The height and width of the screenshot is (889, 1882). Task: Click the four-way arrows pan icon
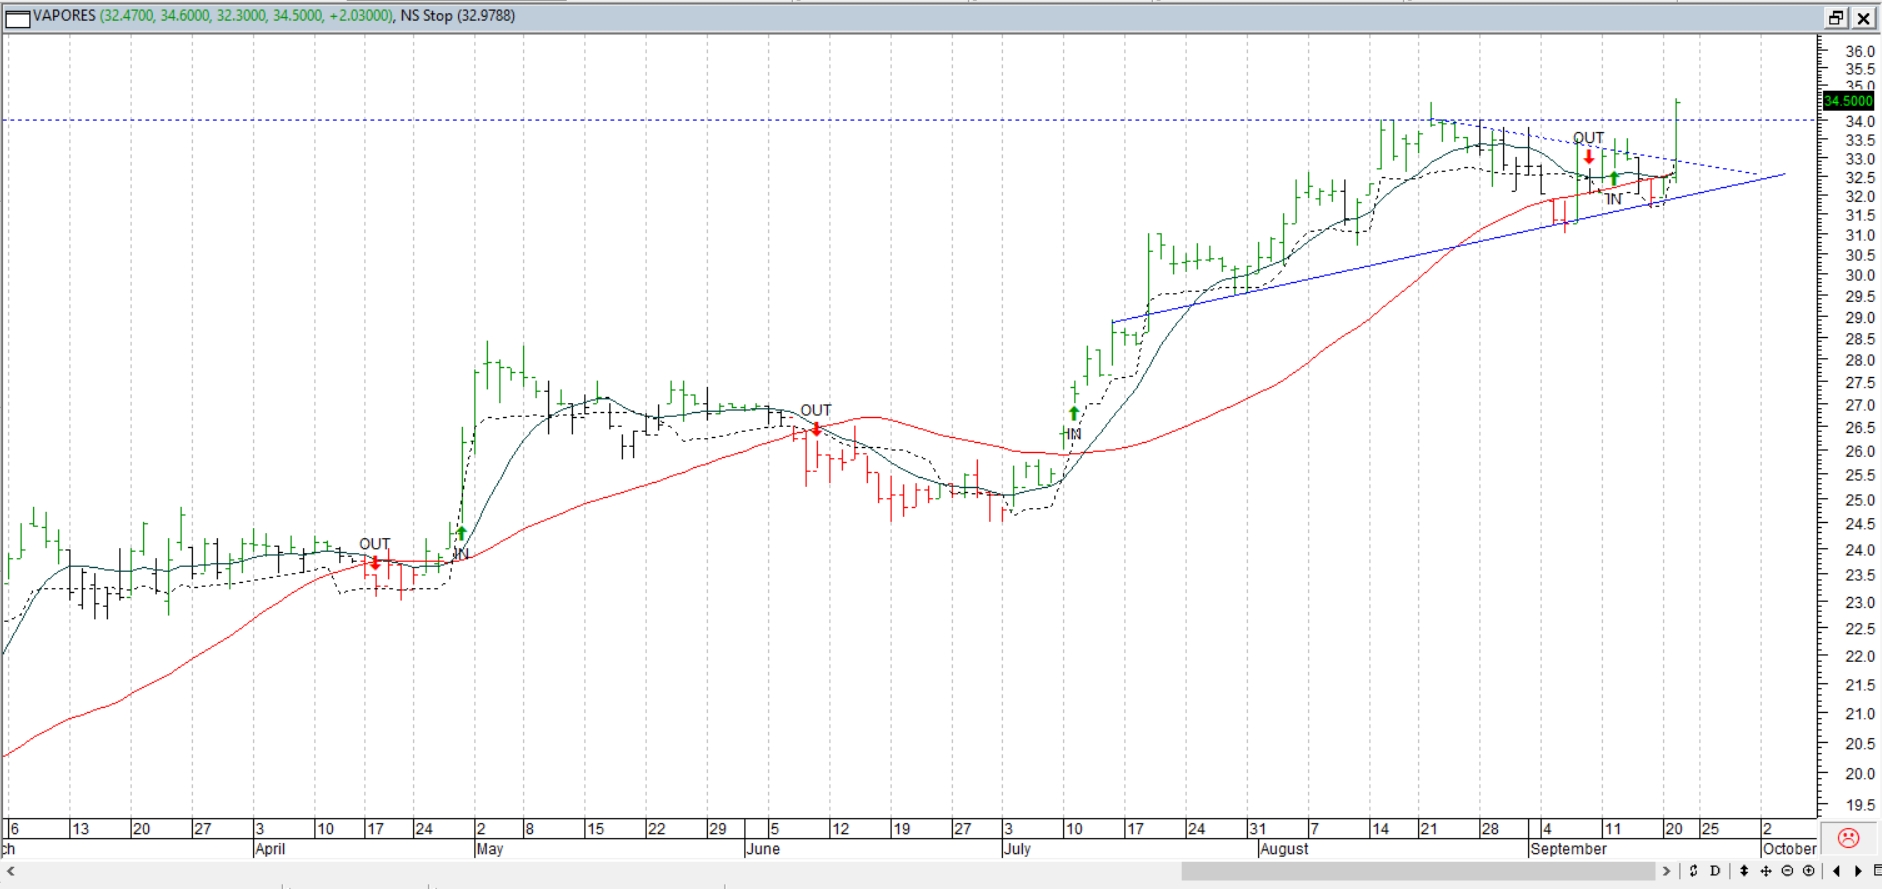click(1766, 871)
